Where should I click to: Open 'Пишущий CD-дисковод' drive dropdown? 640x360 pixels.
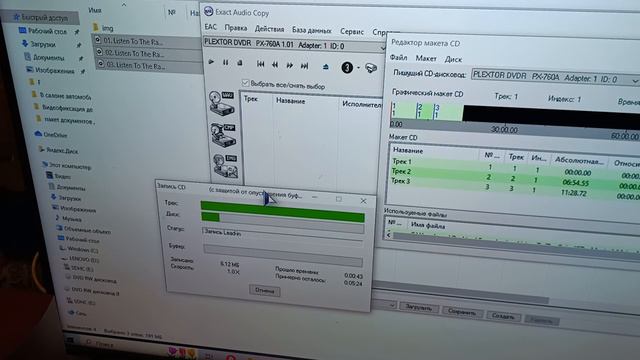coord(635,81)
